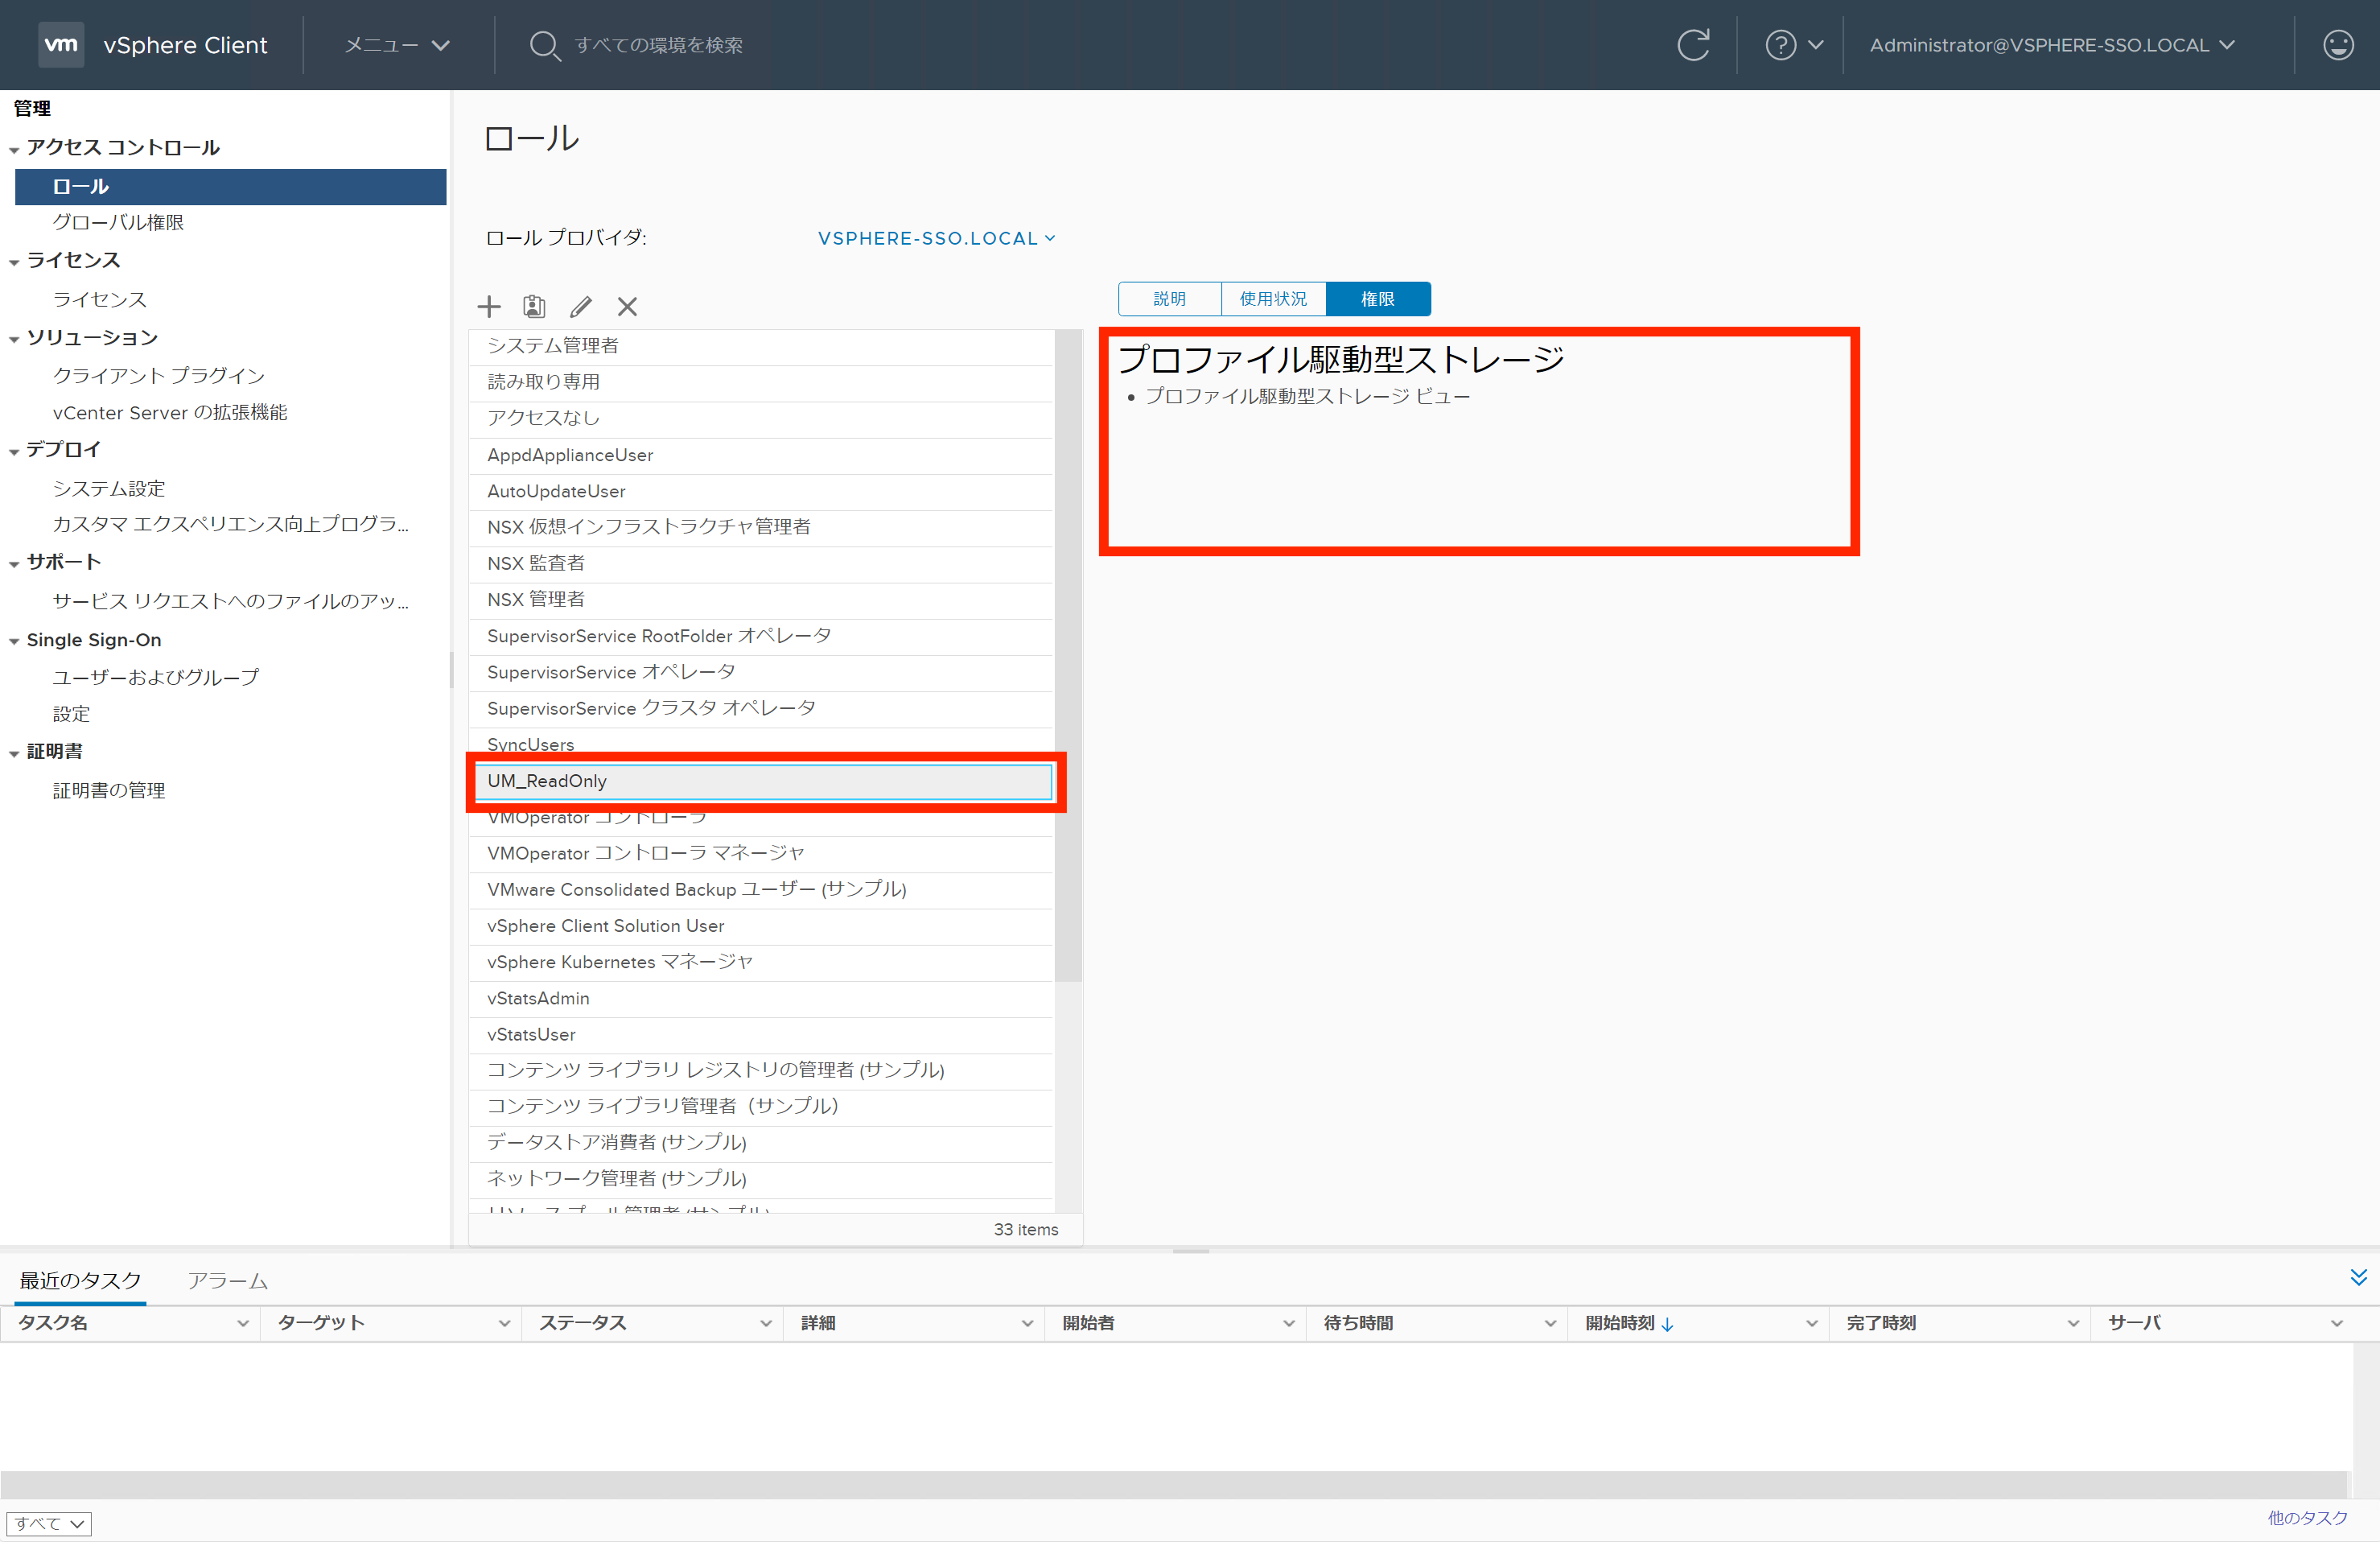Open グローバル権限 page
The width and height of the screenshot is (2380, 1542).
118,222
